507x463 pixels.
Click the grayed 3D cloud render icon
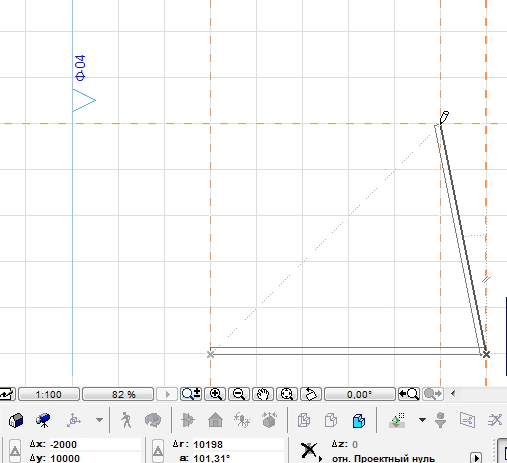click(x=153, y=420)
